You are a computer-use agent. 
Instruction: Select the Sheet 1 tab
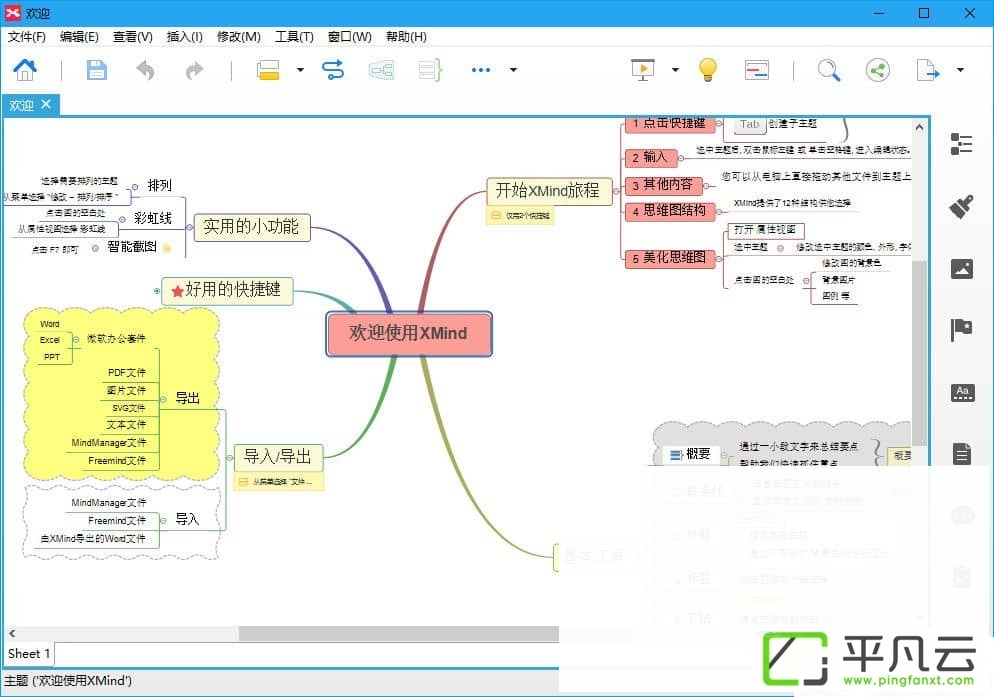(29, 654)
